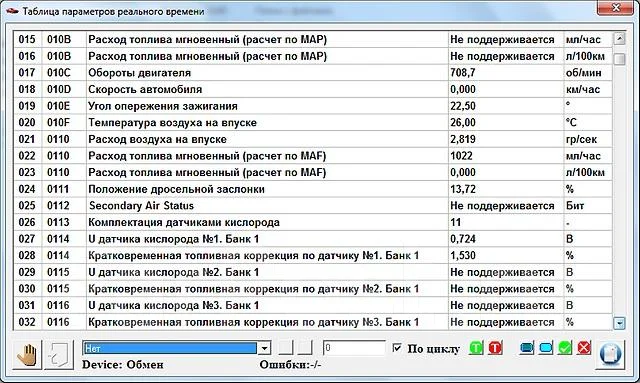The width and height of the screenshot is (640, 383).
Task: Click value cell '1022'
Action: (506, 156)
